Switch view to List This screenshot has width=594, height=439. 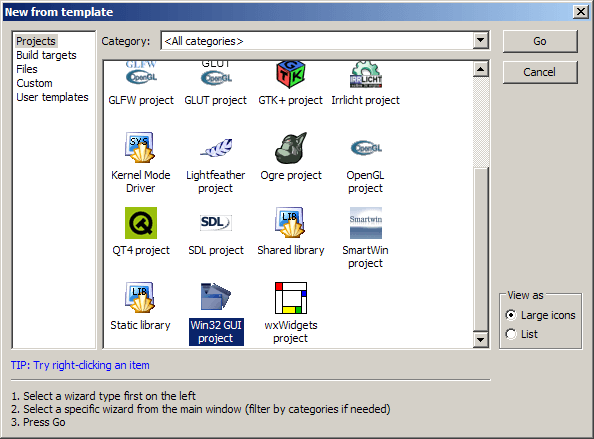click(521, 334)
